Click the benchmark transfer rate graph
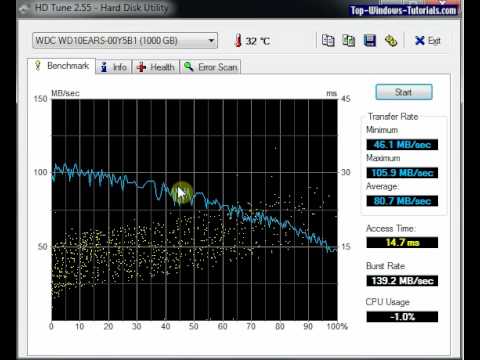The image size is (480, 360). (194, 210)
